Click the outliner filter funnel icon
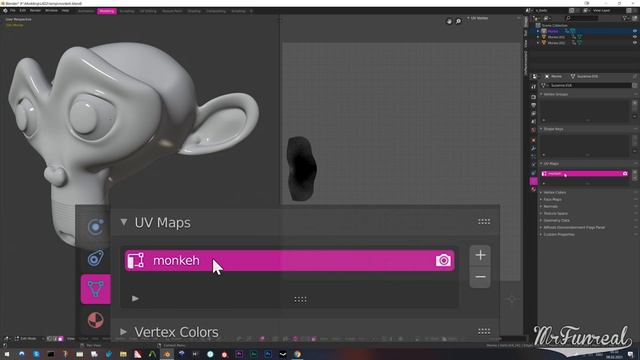 coord(625,18)
